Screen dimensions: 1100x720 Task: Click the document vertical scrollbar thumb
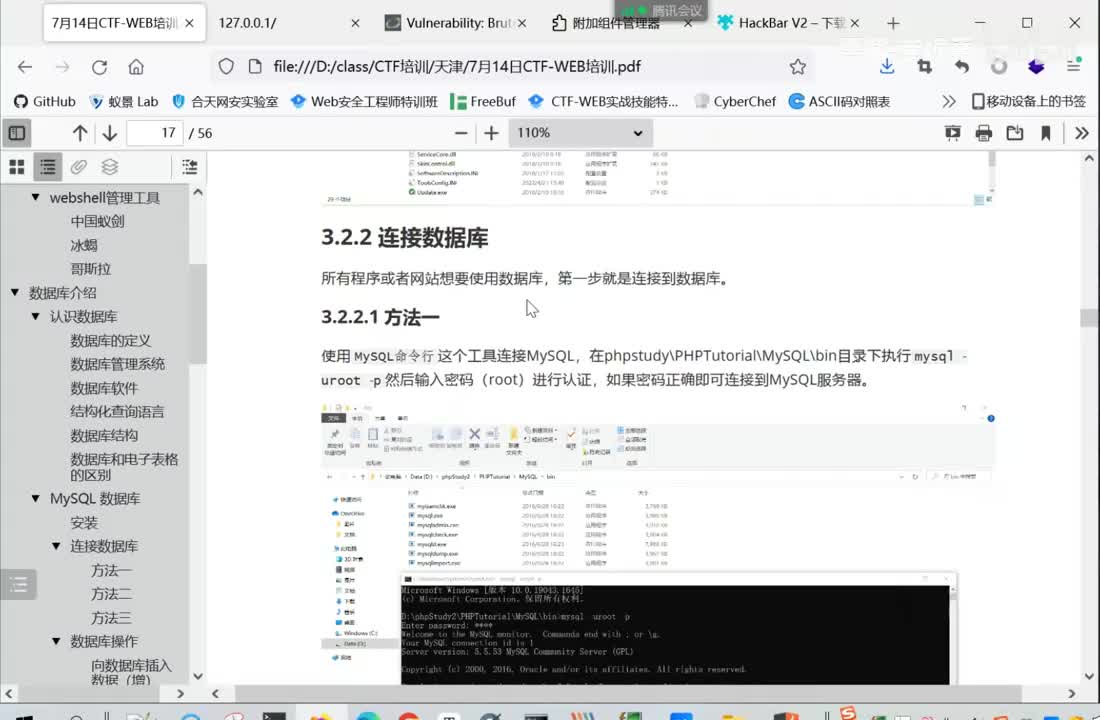tap(1089, 317)
